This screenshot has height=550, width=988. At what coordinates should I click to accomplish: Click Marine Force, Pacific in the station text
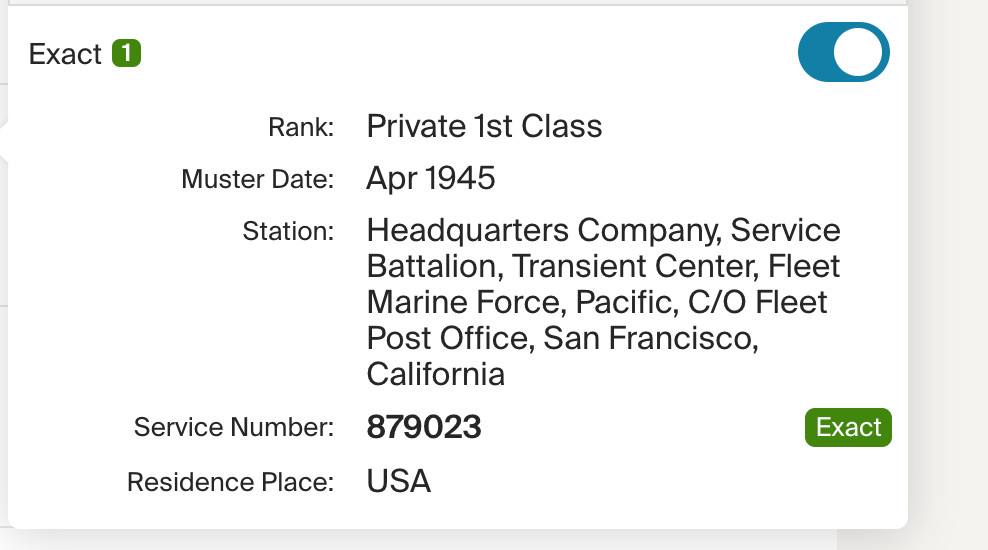(x=504, y=303)
